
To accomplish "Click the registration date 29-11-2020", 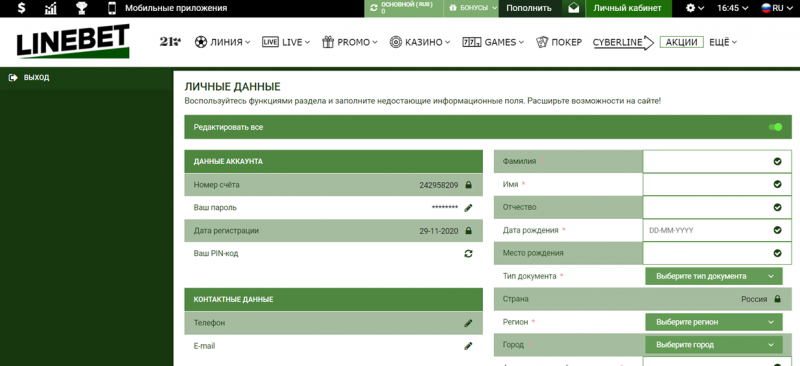I will pyautogui.click(x=438, y=231).
